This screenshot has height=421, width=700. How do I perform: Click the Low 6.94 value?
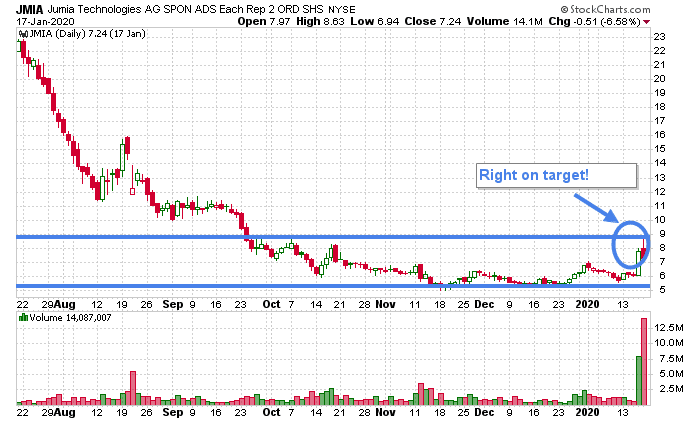[x=375, y=21]
